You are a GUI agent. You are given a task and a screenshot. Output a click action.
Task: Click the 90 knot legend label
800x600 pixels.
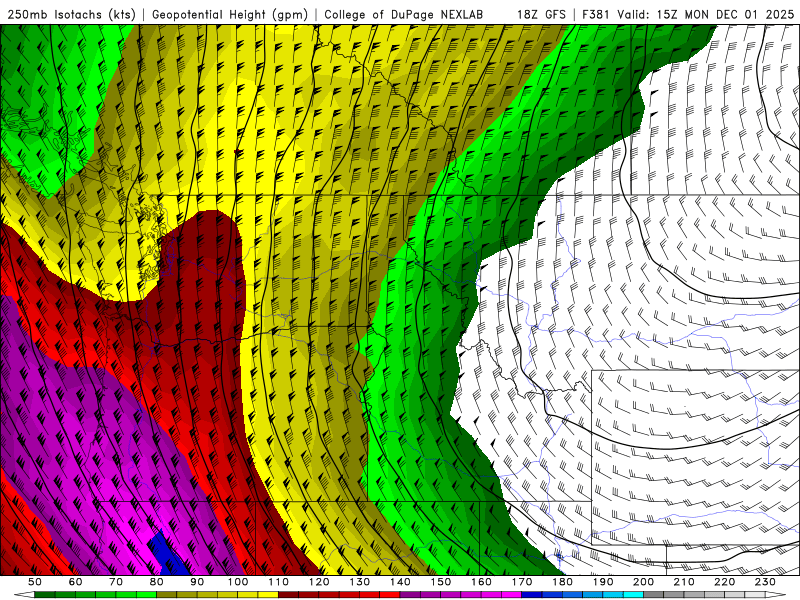click(197, 582)
